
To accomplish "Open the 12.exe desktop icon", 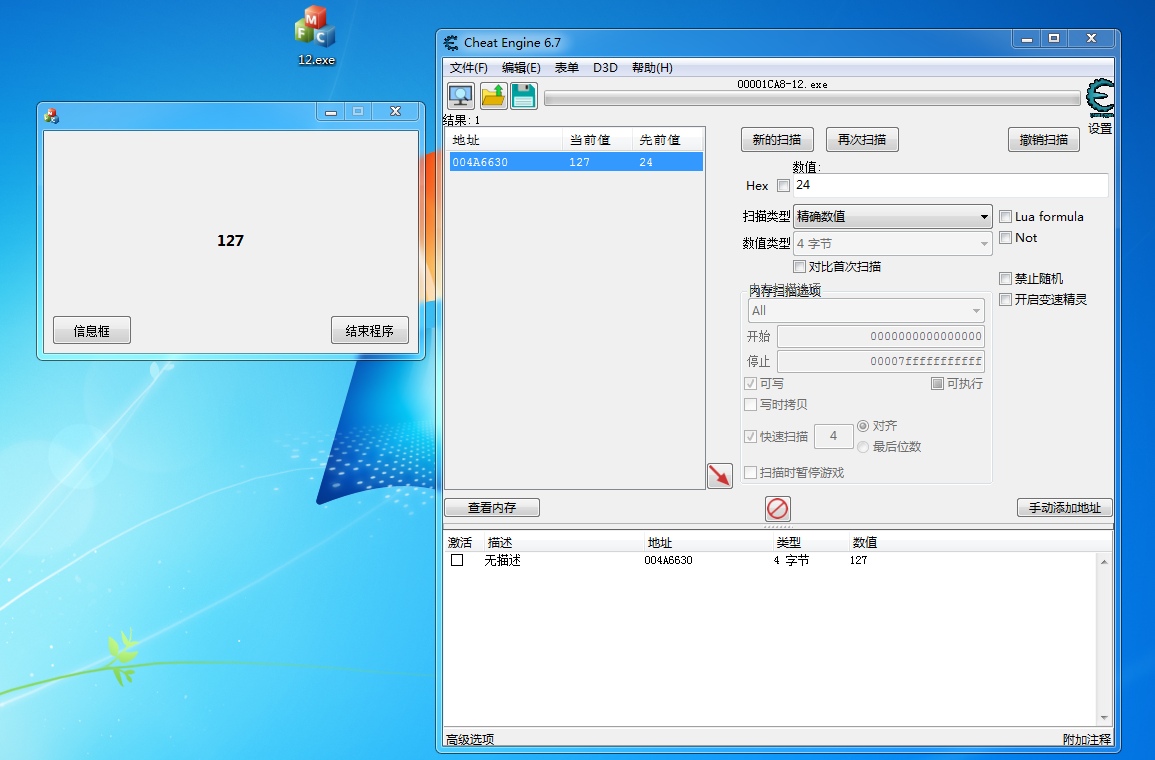I will (x=316, y=37).
